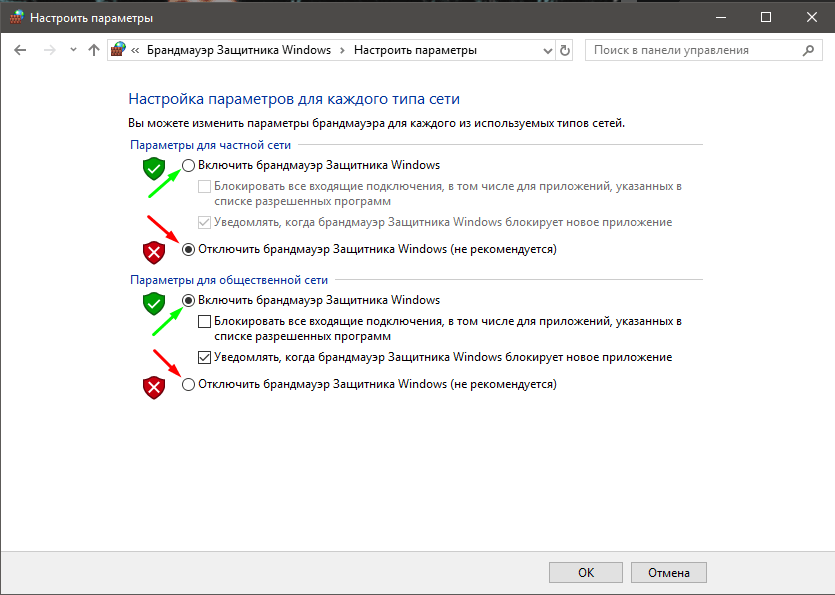Uncheck notify when blocked, public network

tap(204, 357)
